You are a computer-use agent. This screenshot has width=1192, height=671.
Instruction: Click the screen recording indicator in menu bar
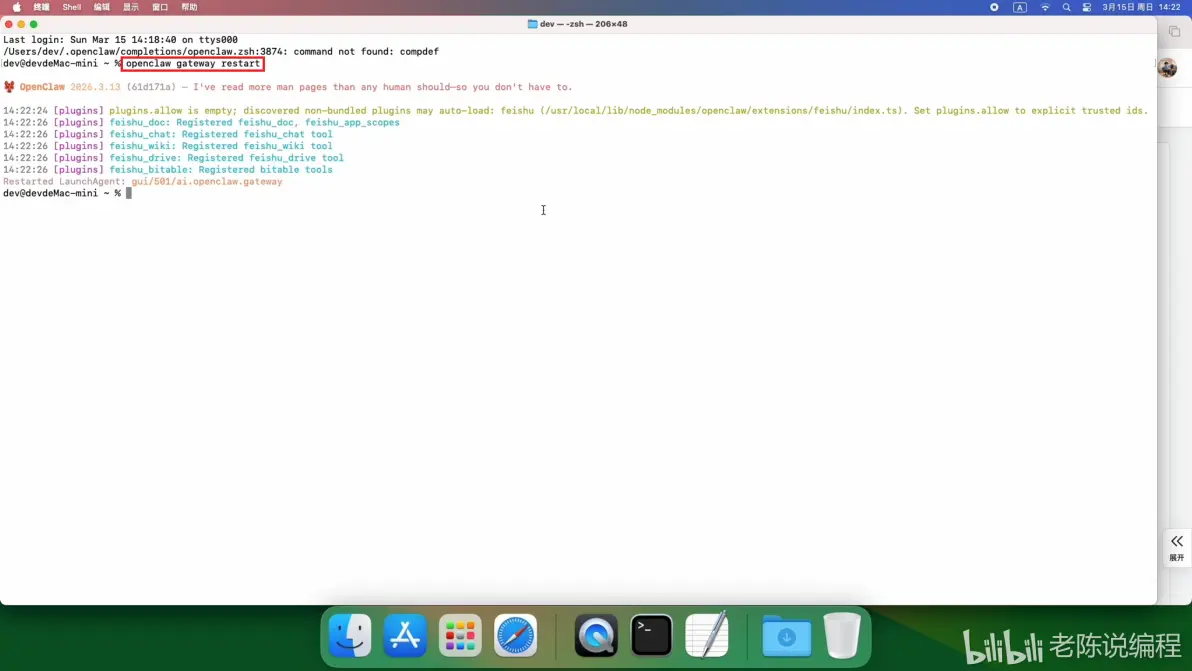[x=994, y=7]
